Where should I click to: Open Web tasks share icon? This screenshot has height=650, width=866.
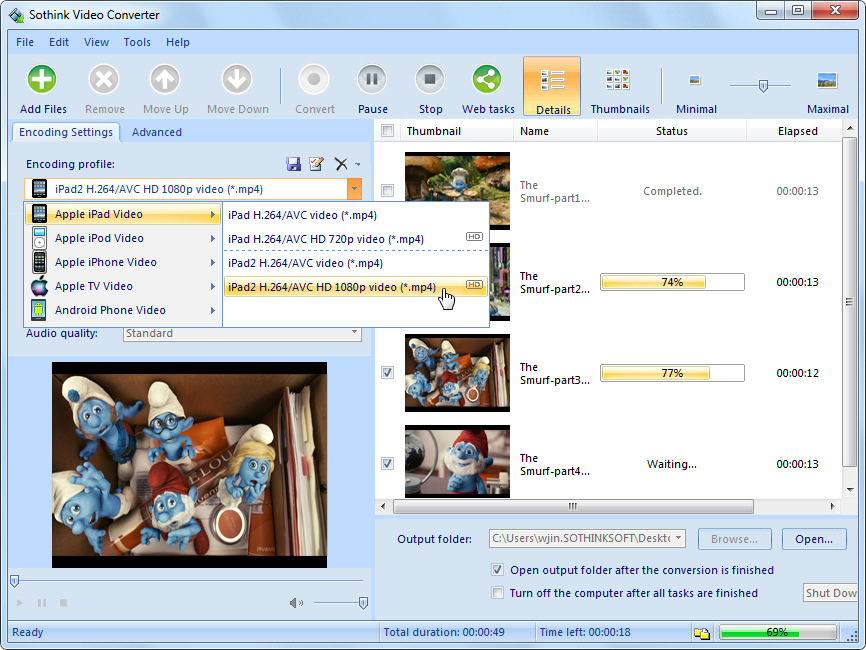[488, 80]
